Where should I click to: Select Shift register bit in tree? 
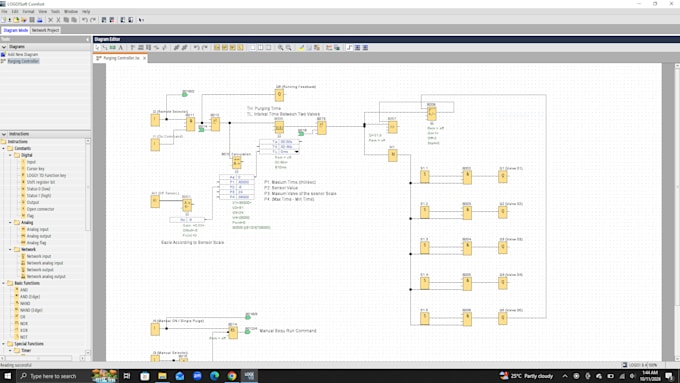pos(41,182)
